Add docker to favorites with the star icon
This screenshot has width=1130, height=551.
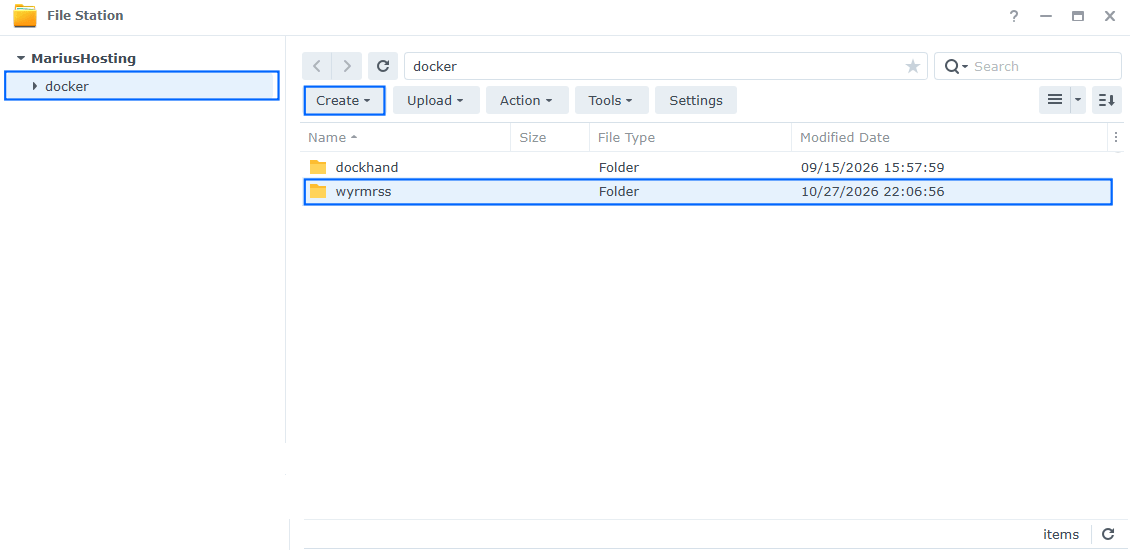coord(912,66)
